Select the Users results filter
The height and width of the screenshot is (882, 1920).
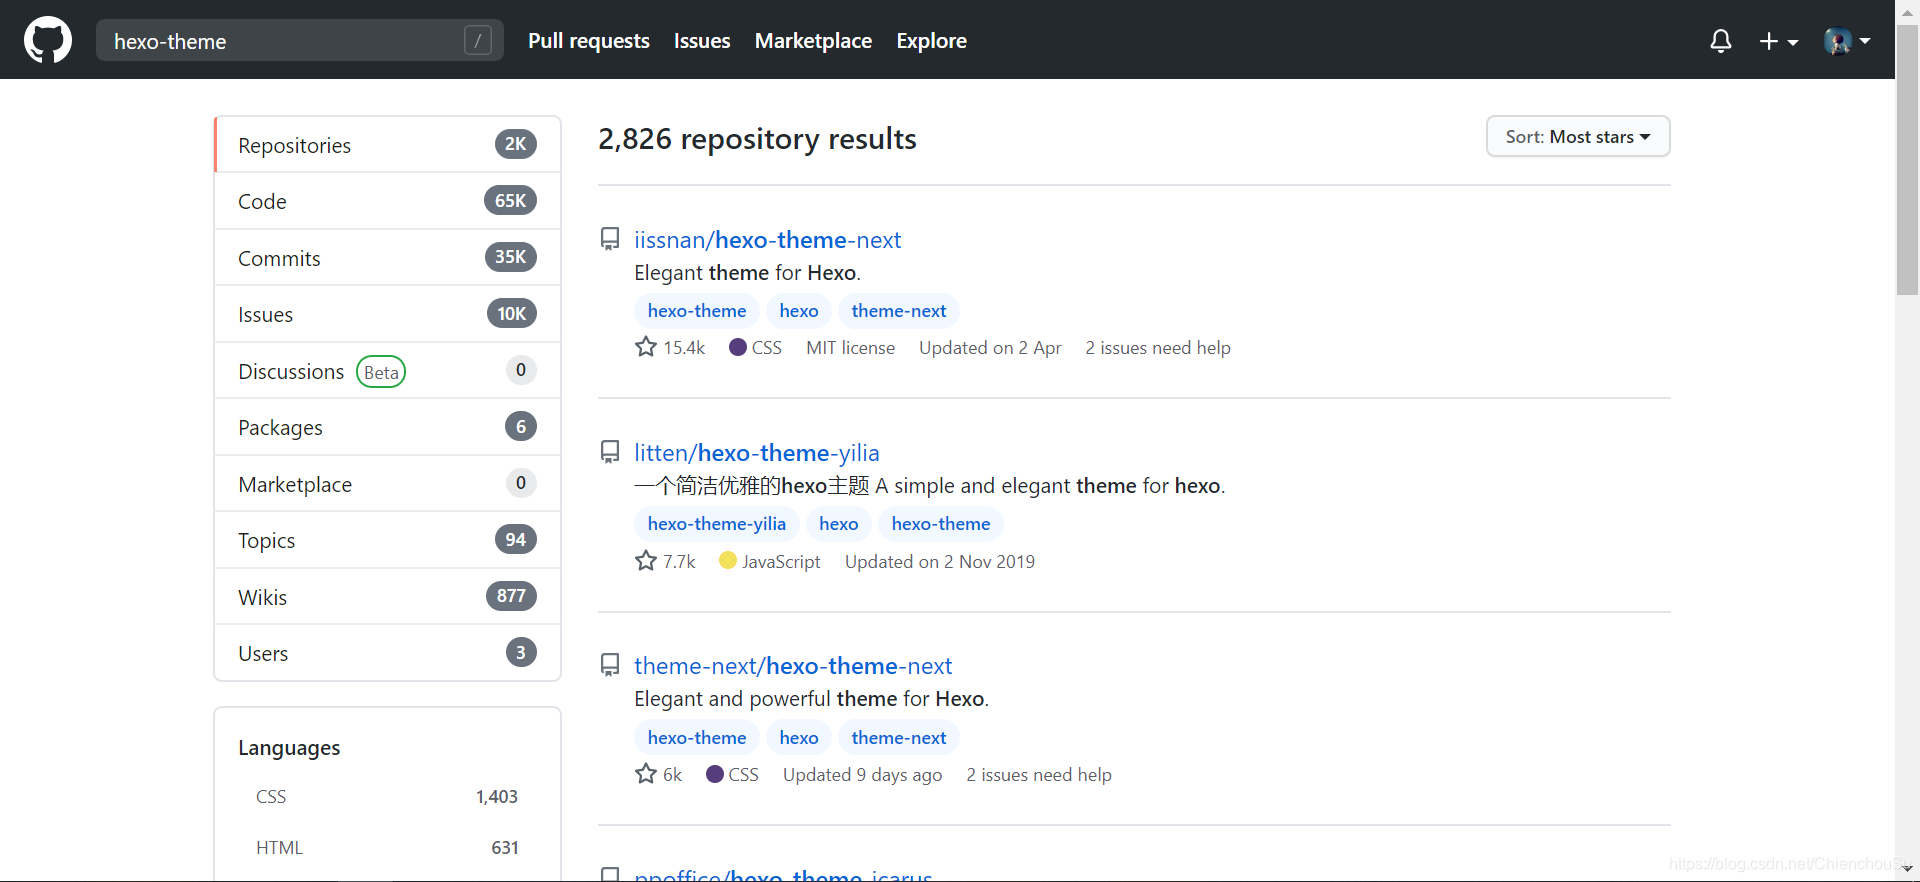tap(388, 653)
